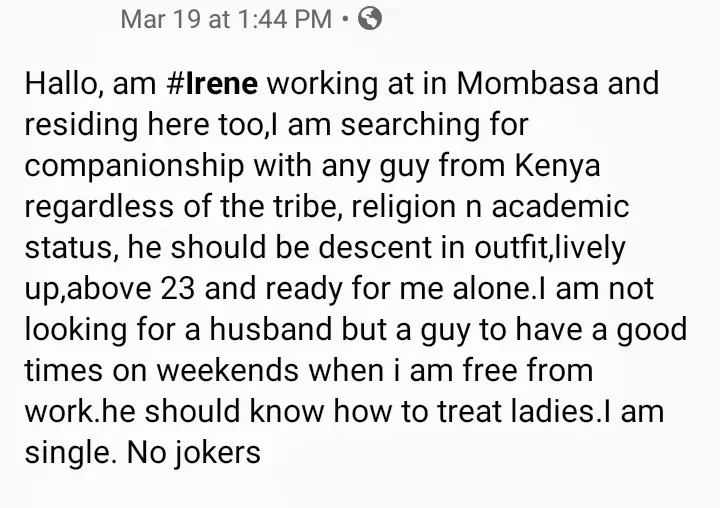Image resolution: width=720 pixels, height=508 pixels.
Task: Click the 1:44 PM time text
Action: (285, 19)
